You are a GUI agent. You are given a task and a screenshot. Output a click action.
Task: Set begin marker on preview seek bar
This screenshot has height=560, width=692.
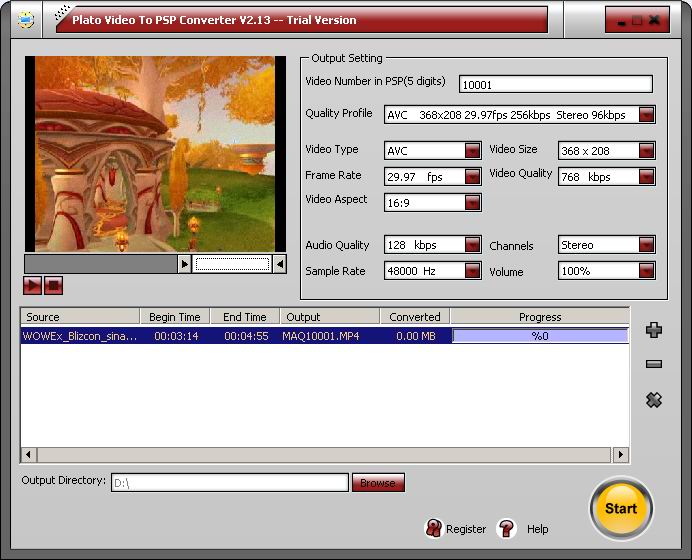coord(184,264)
